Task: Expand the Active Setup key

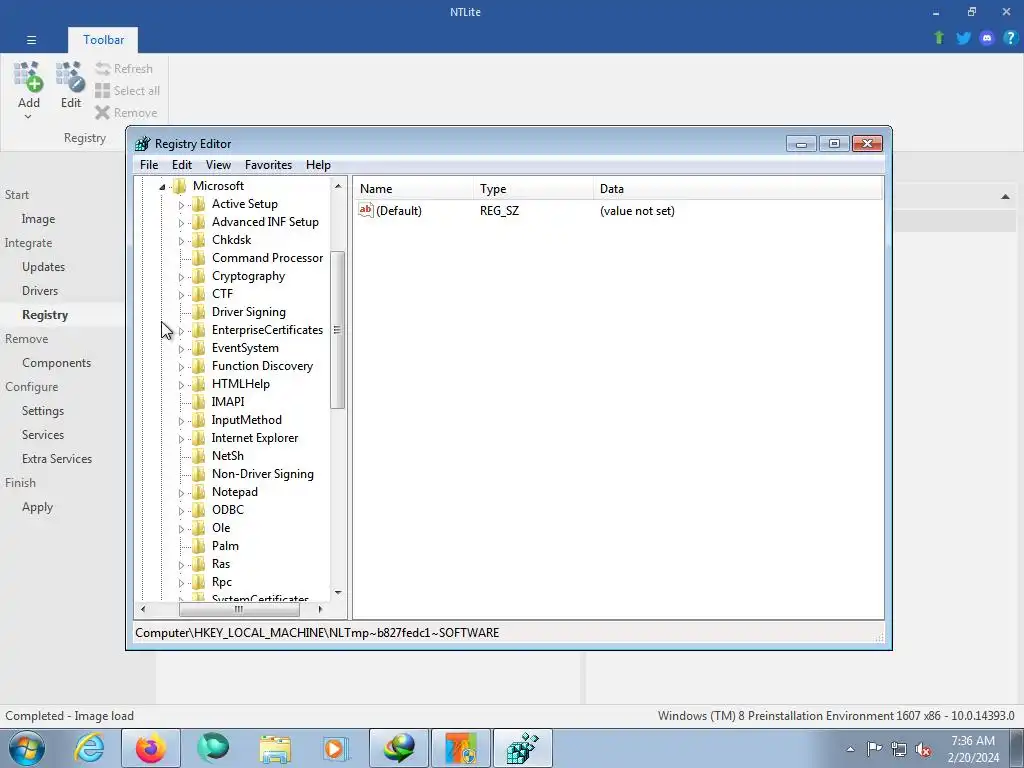Action: coord(181,205)
